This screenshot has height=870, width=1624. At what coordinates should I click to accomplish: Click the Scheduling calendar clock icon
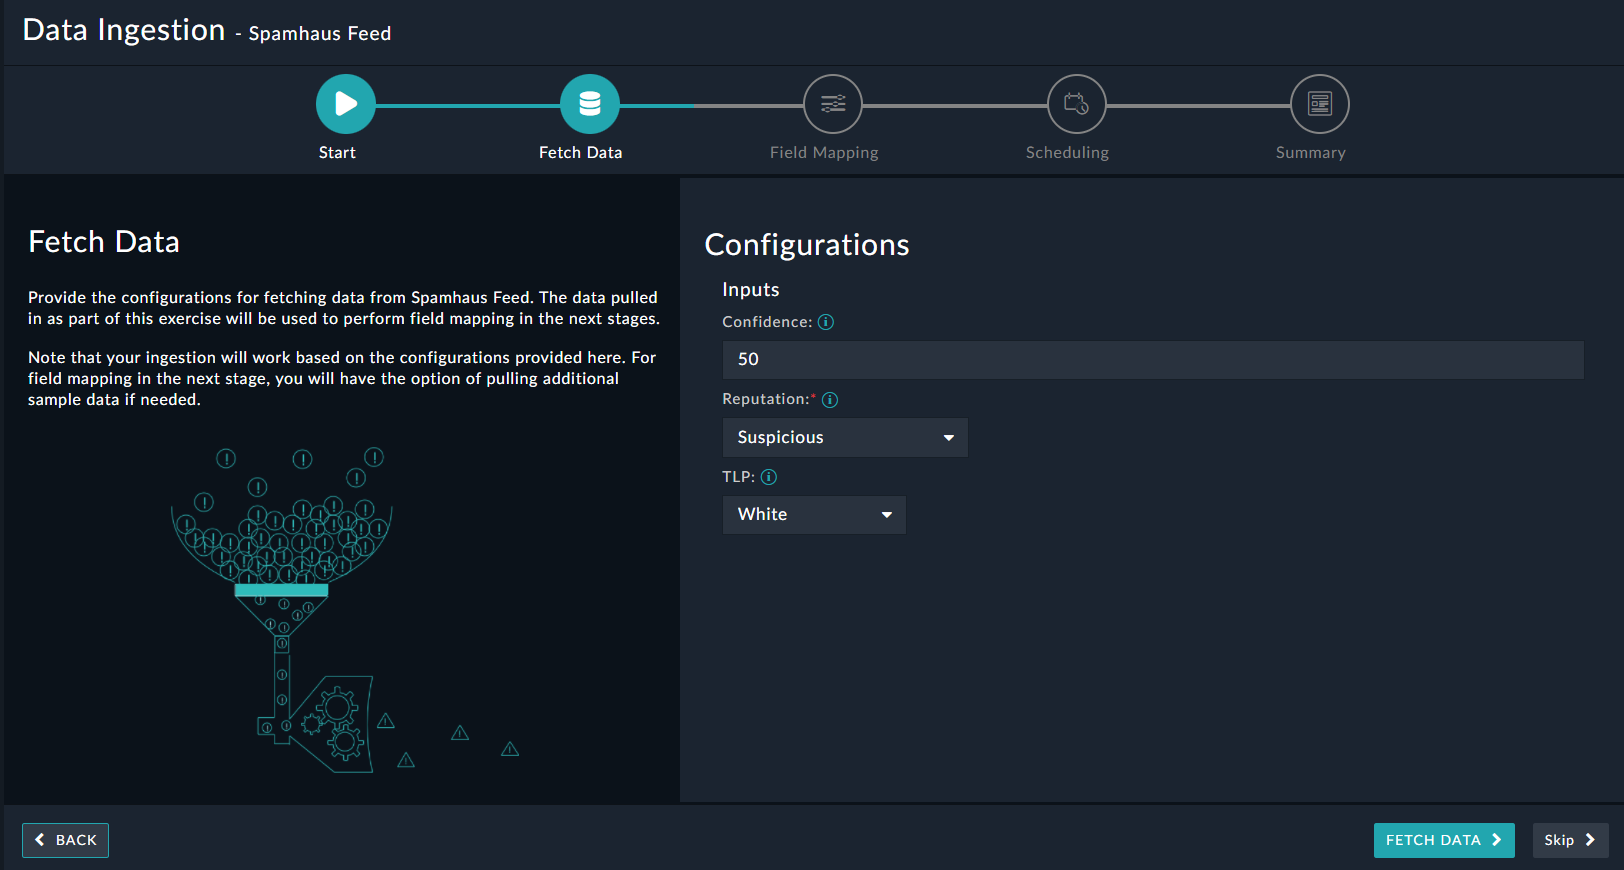click(x=1076, y=104)
